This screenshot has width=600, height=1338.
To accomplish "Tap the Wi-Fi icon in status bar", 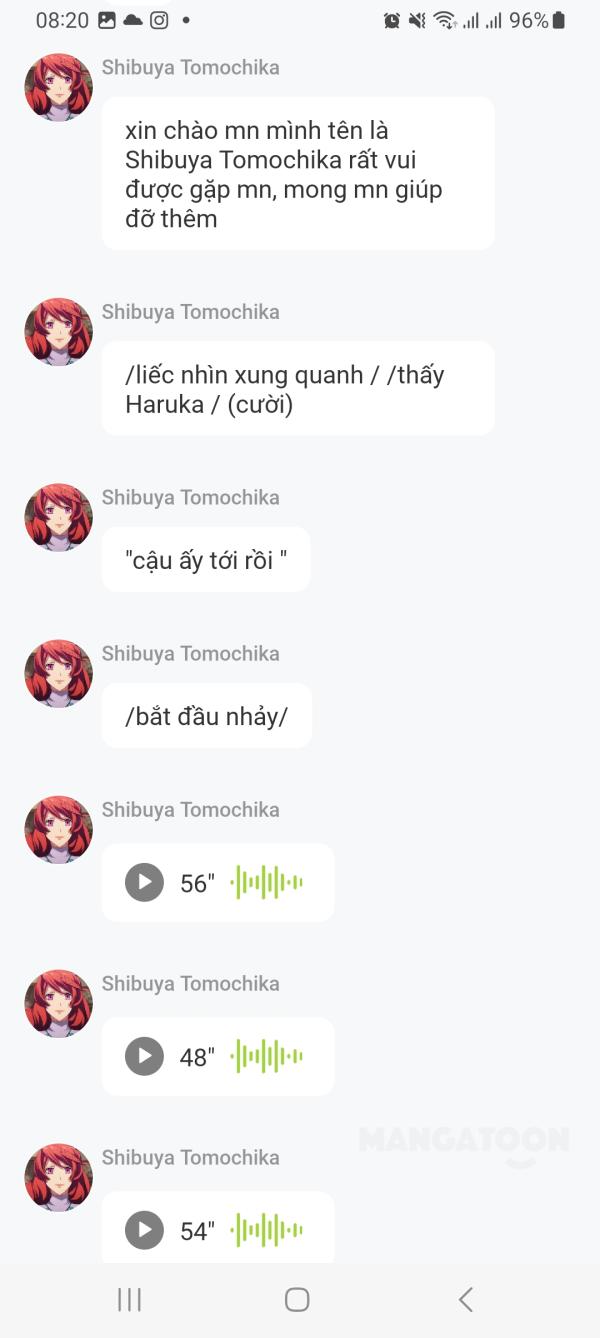I will [x=444, y=20].
